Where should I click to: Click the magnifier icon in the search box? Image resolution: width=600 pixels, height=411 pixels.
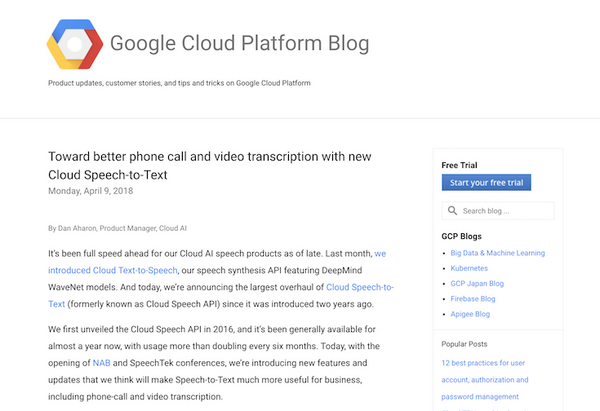453,211
